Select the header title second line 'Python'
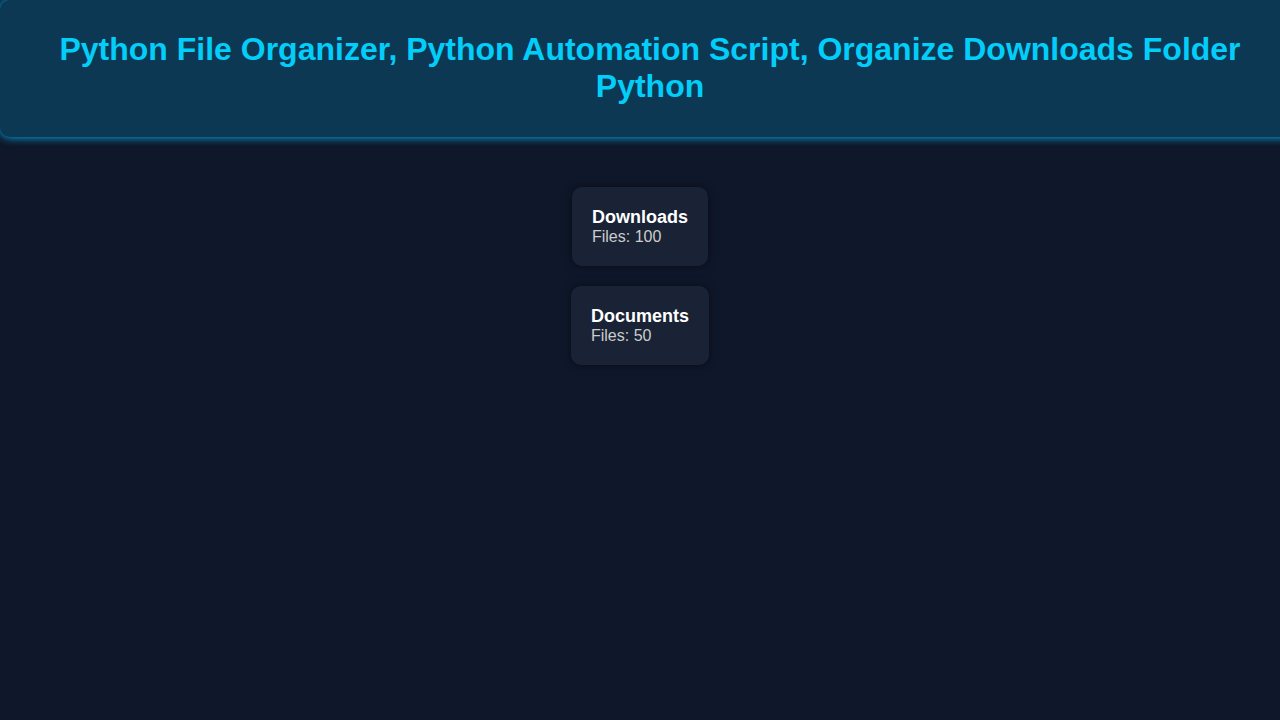This screenshot has width=1280, height=720. click(650, 87)
